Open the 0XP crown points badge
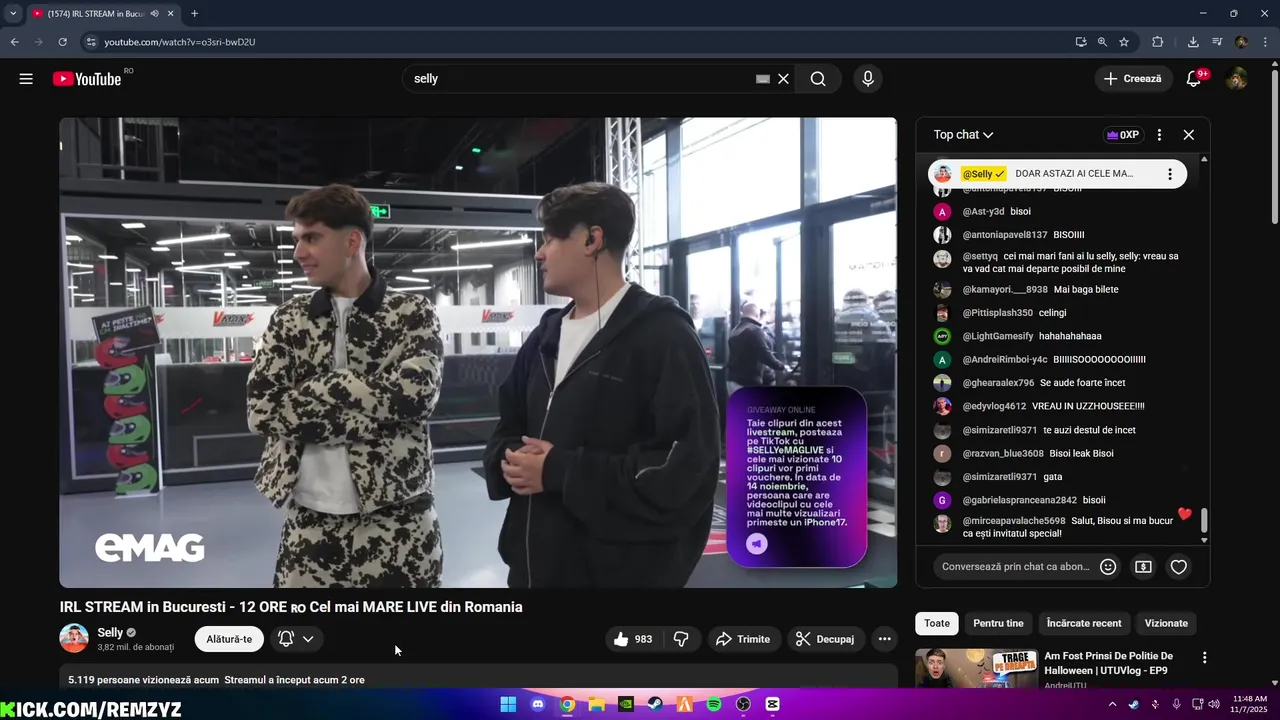Image resolution: width=1280 pixels, height=720 pixels. click(x=1122, y=135)
